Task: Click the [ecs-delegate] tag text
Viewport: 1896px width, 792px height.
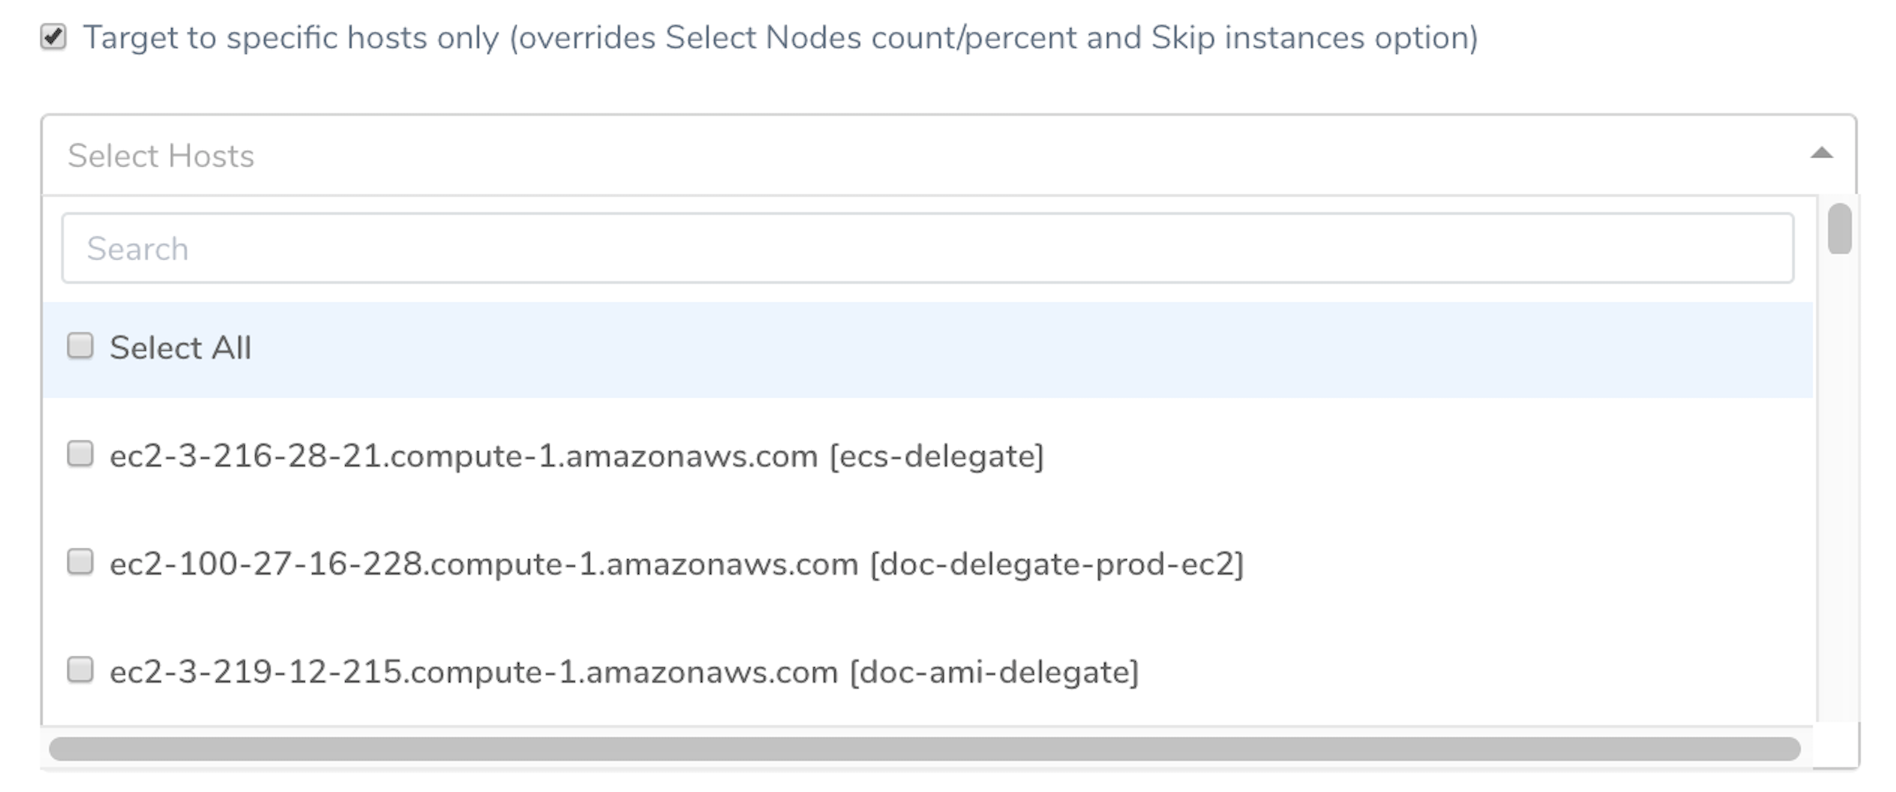Action: (937, 456)
